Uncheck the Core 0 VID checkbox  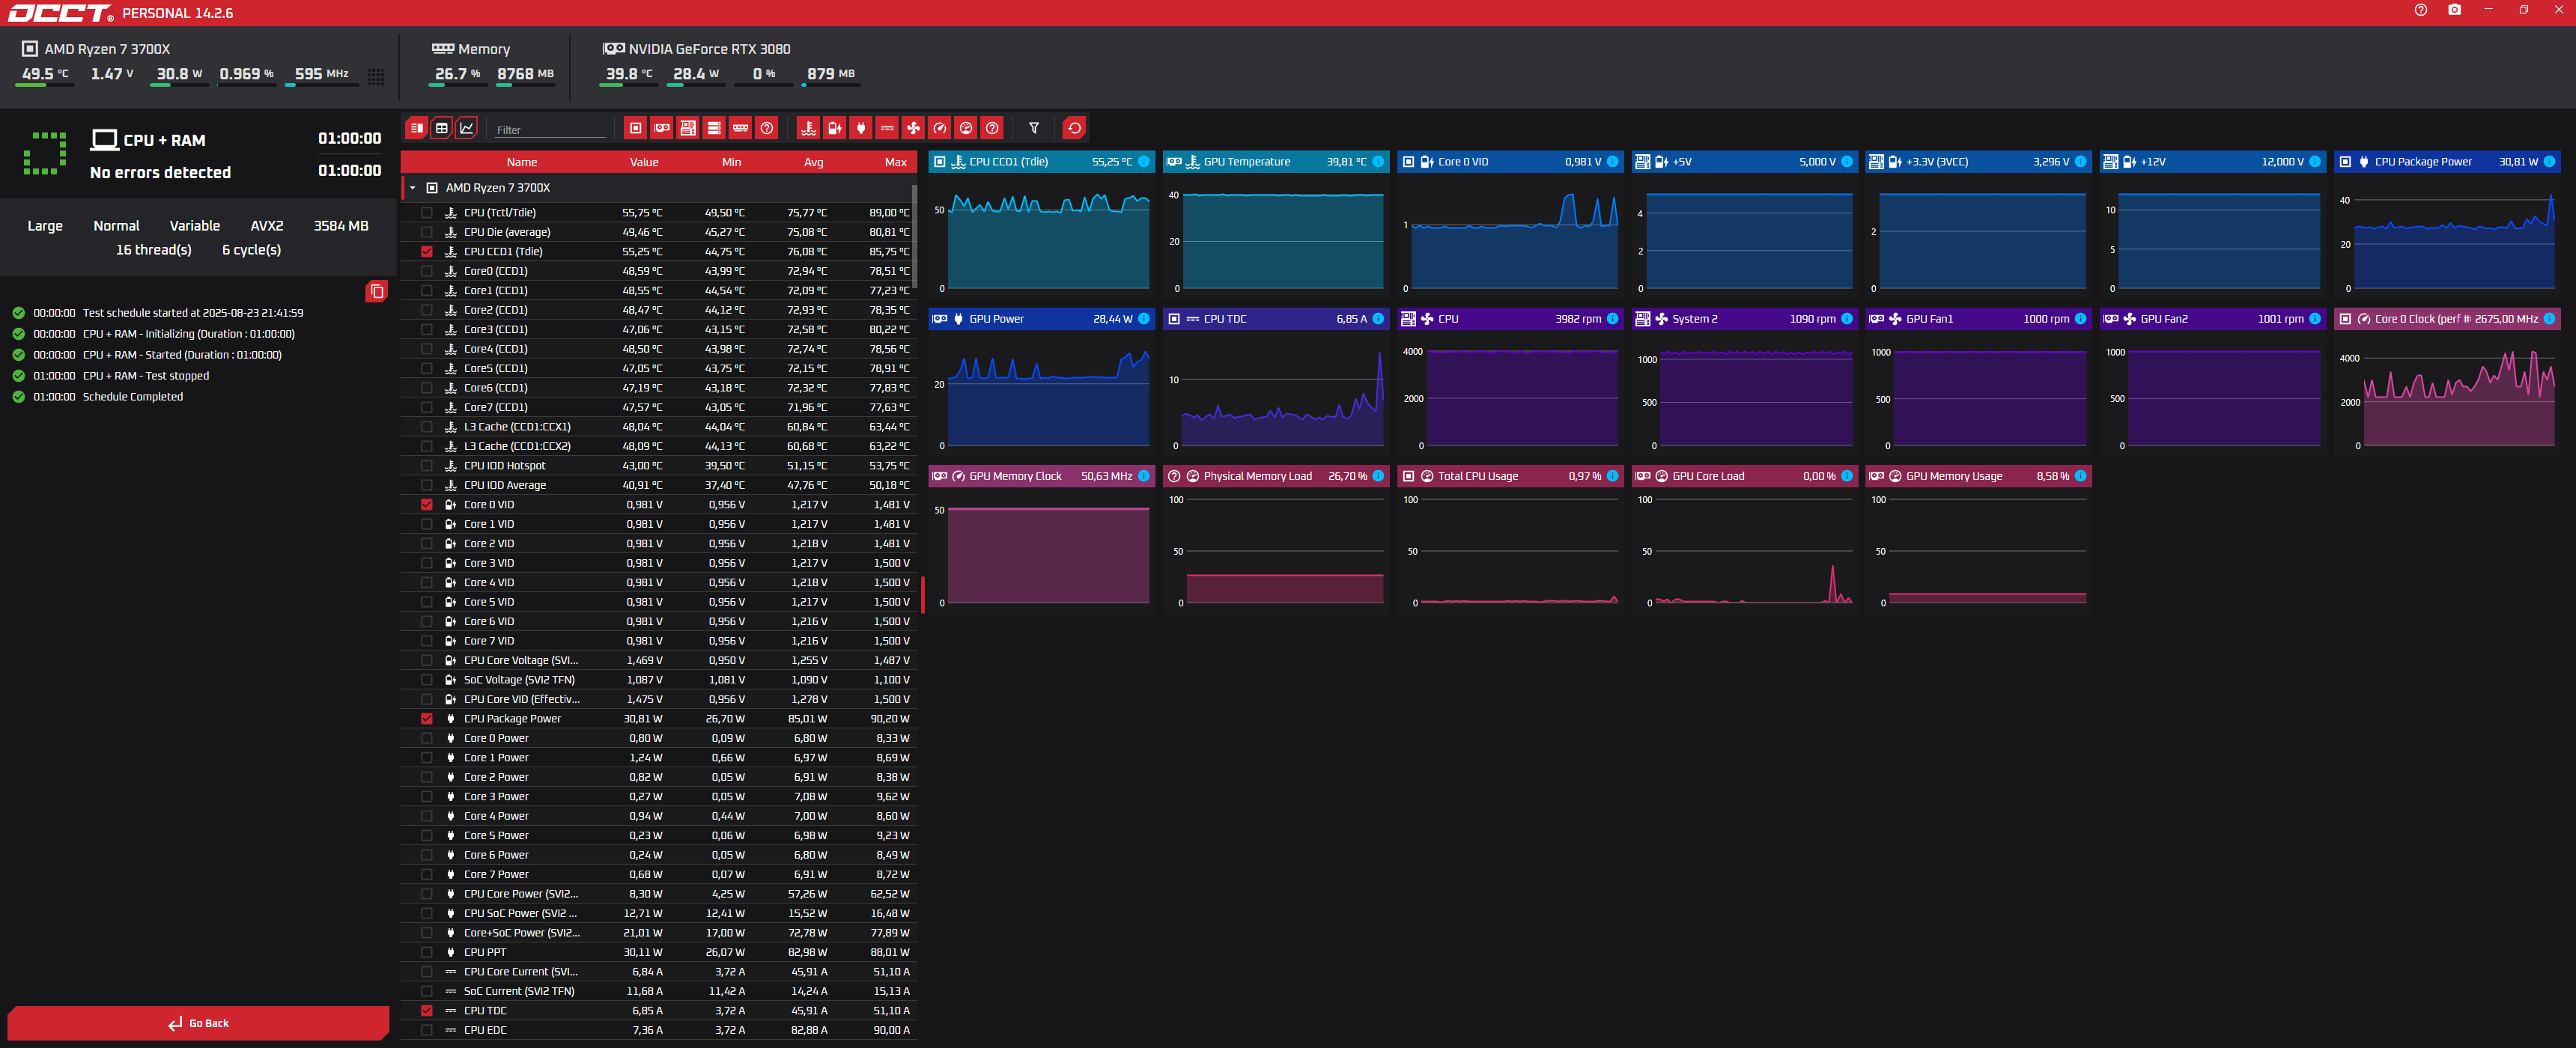coord(427,505)
